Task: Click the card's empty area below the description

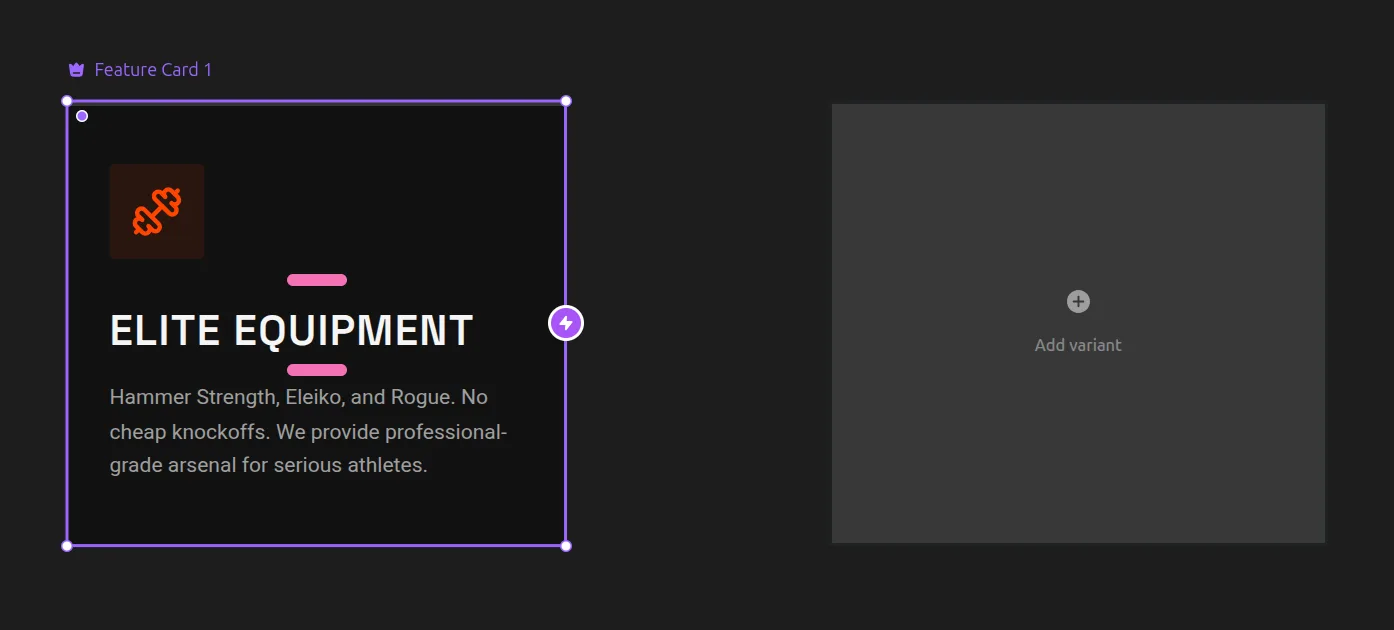Action: coord(316,512)
